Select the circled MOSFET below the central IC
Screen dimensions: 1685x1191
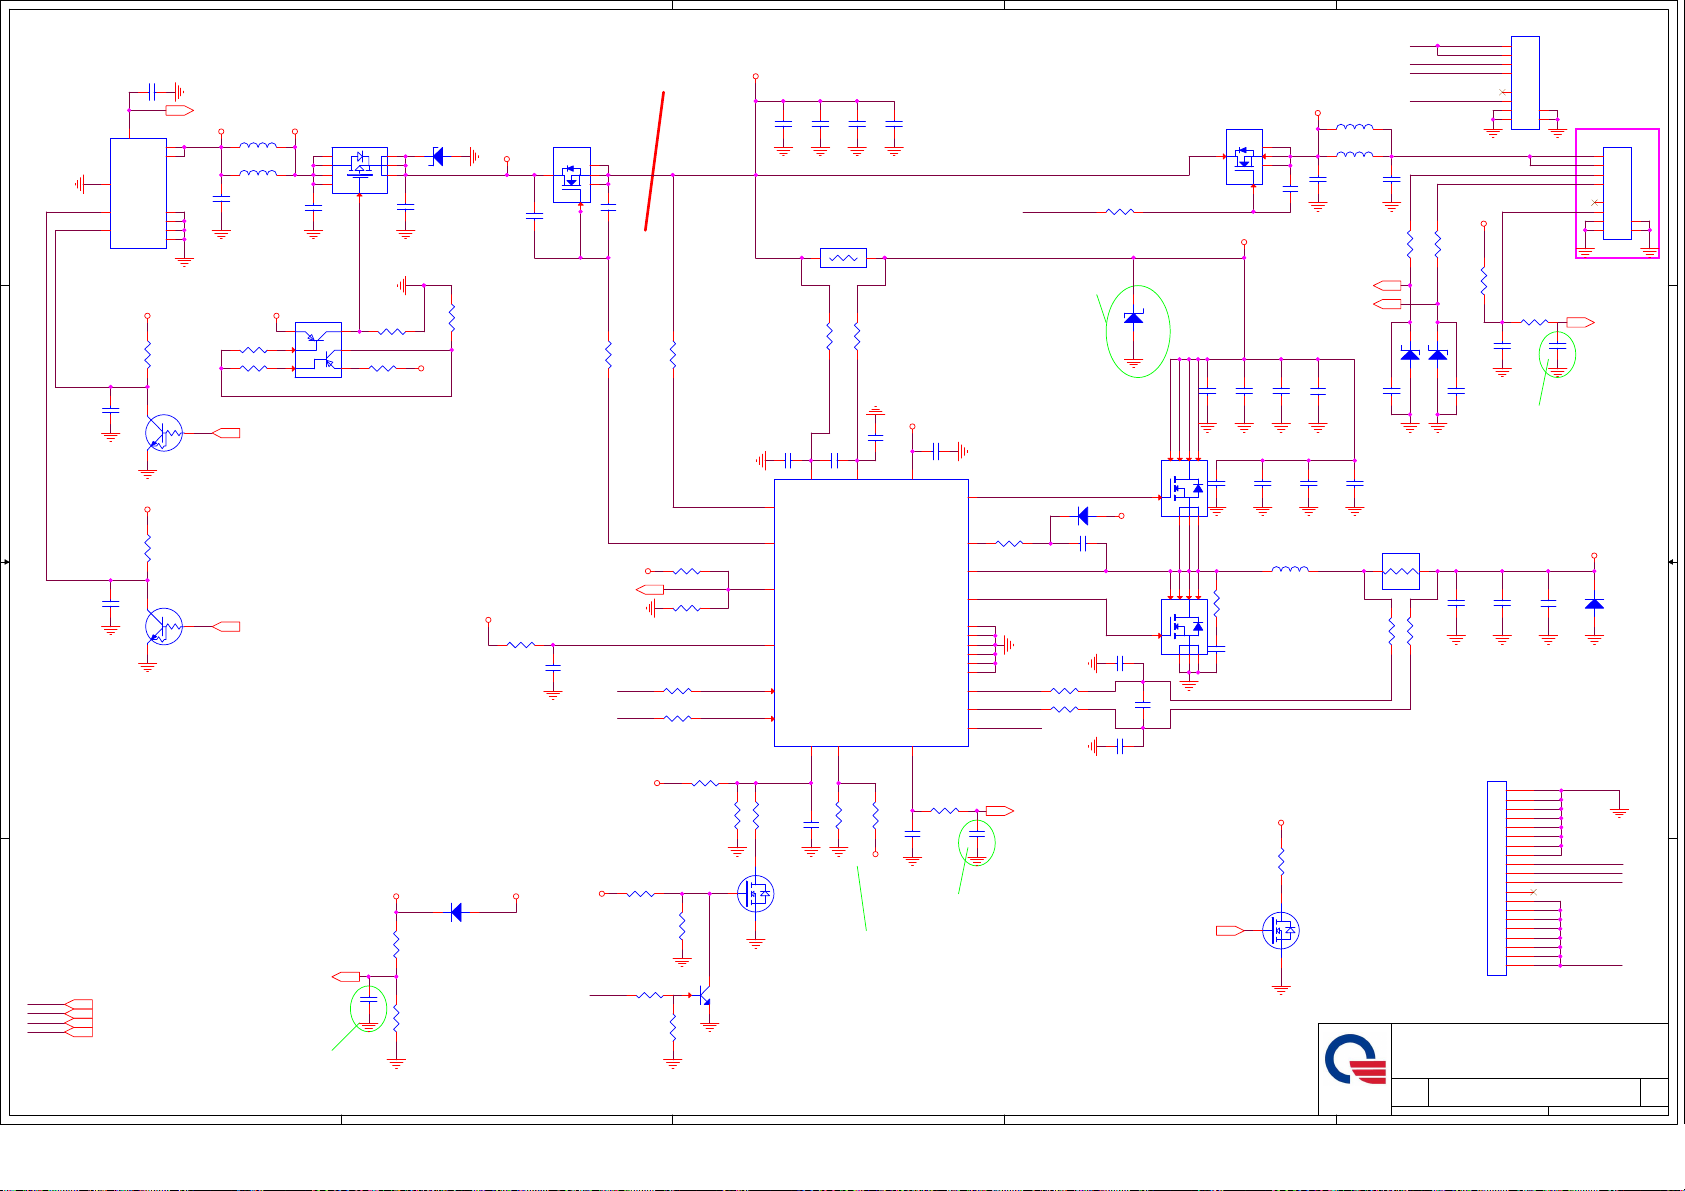tap(755, 893)
